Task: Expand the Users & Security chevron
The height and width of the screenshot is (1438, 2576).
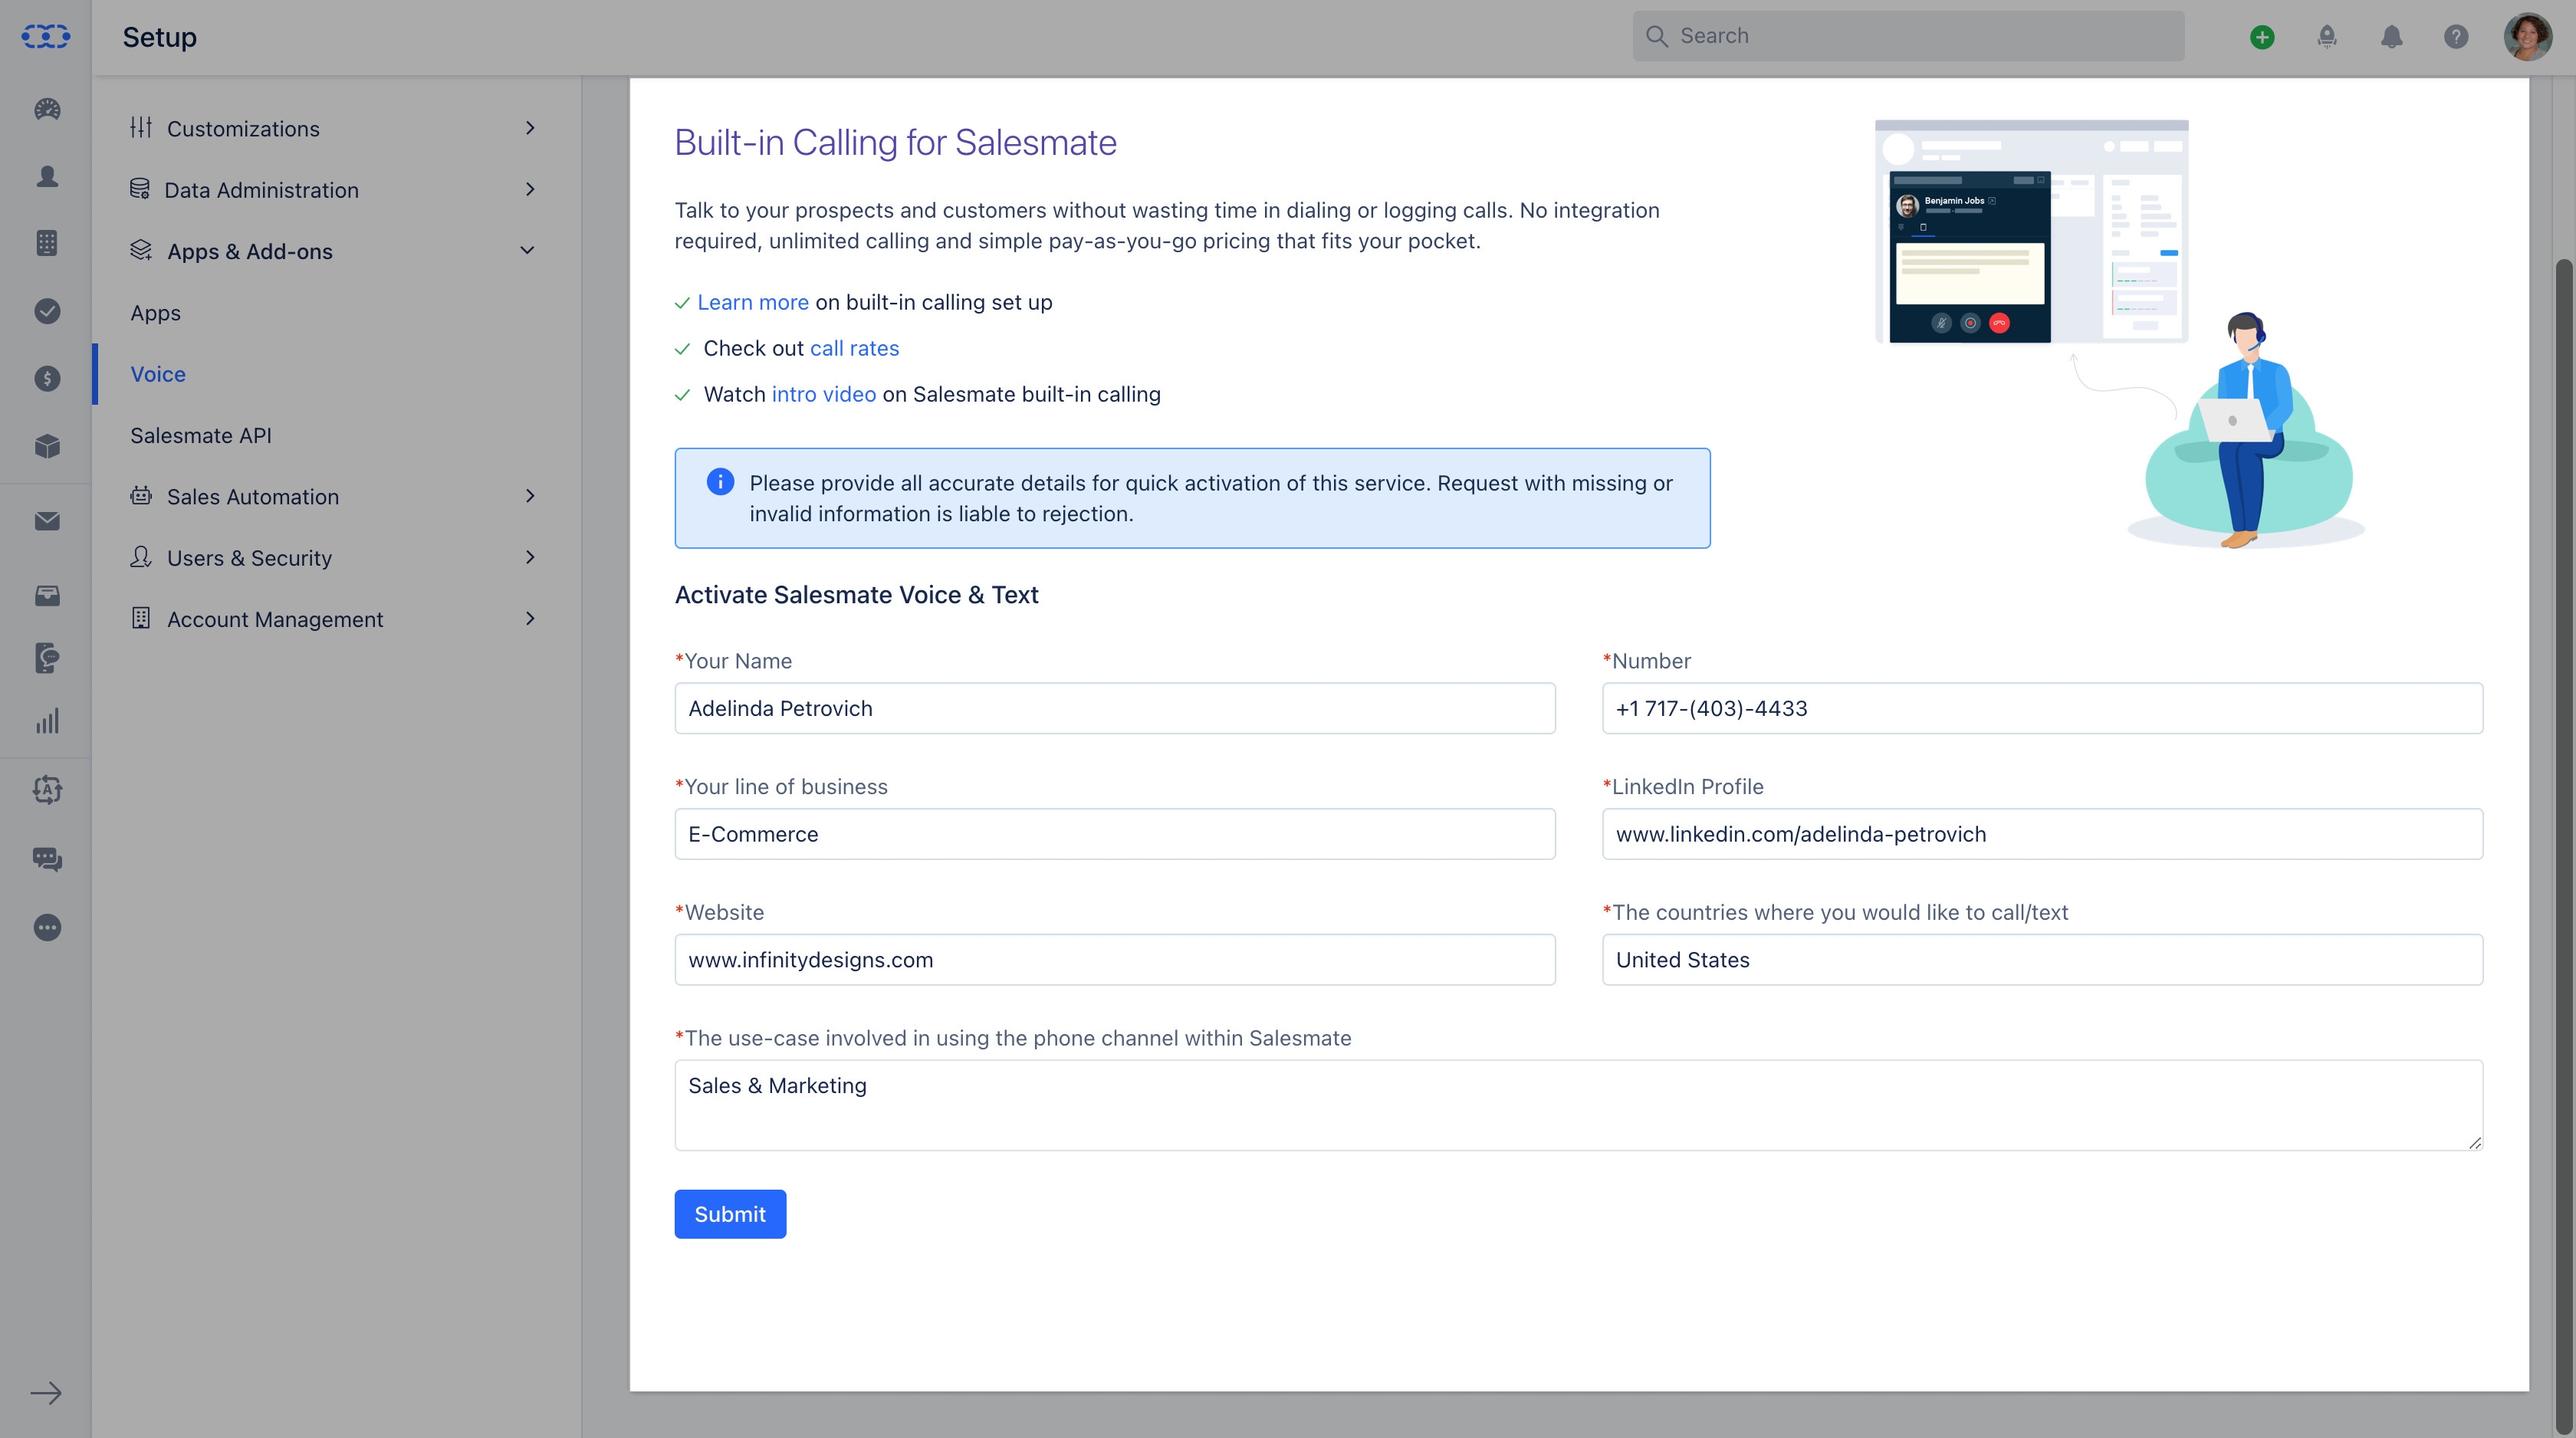Action: click(530, 557)
